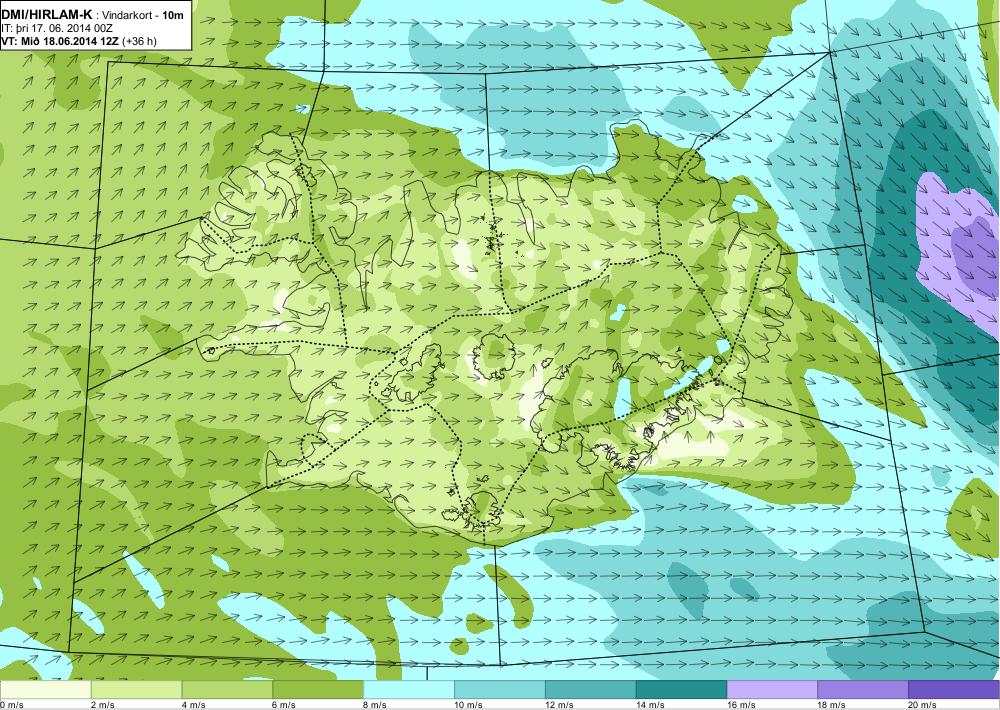The height and width of the screenshot is (710, 1000).
Task: Click the '(+36 h)' forecast offset text
Action: [x=139, y=41]
